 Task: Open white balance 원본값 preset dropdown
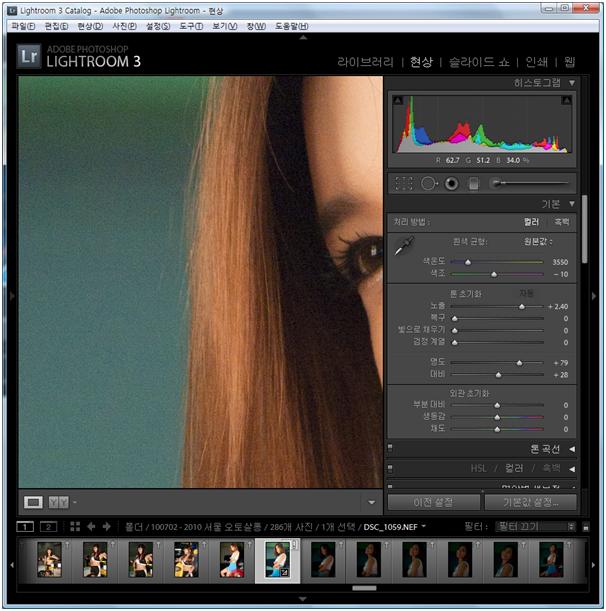coord(538,242)
